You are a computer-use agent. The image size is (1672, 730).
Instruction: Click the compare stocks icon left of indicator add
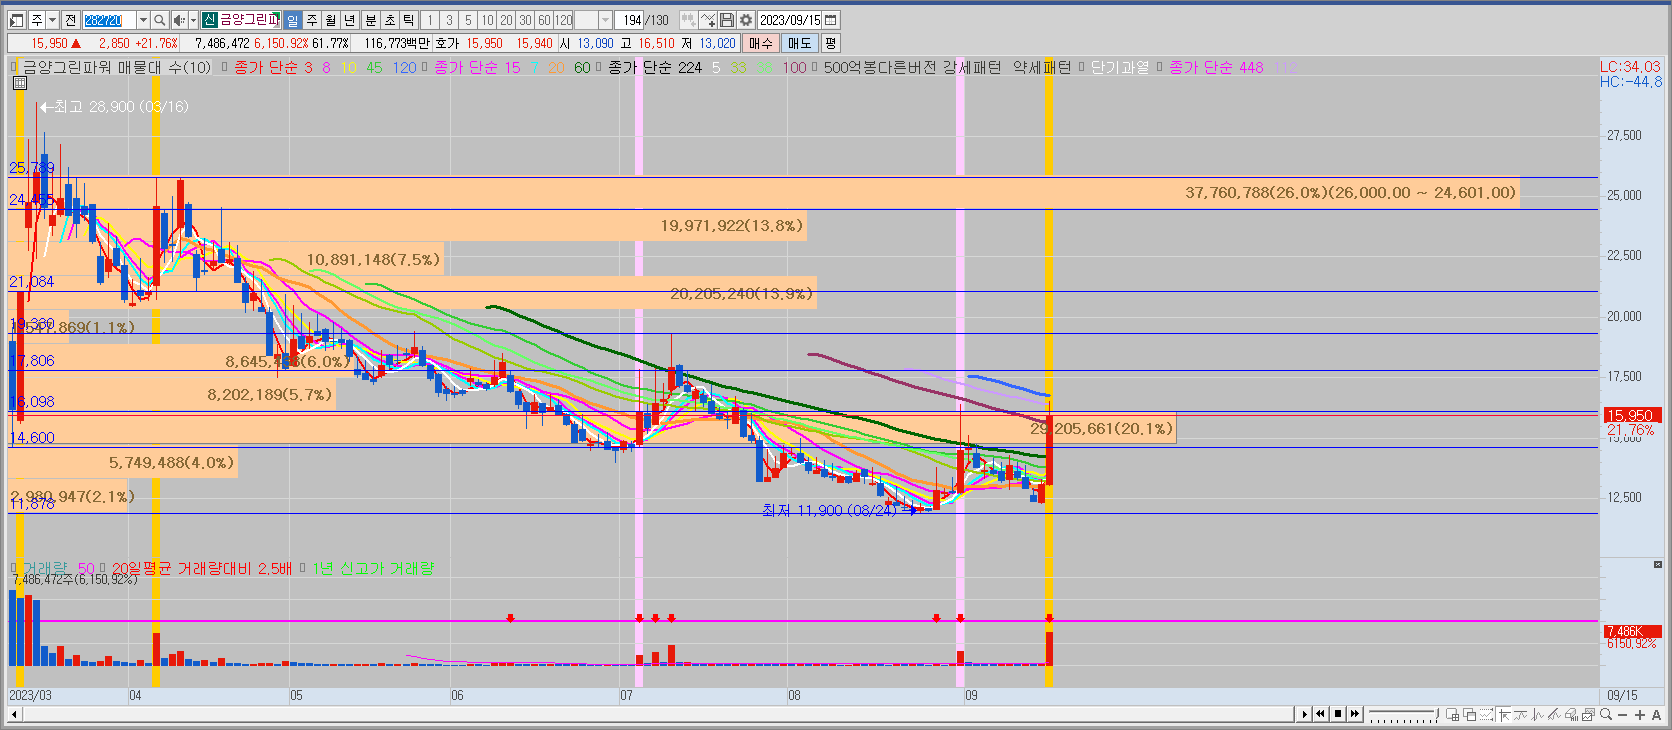click(x=688, y=20)
